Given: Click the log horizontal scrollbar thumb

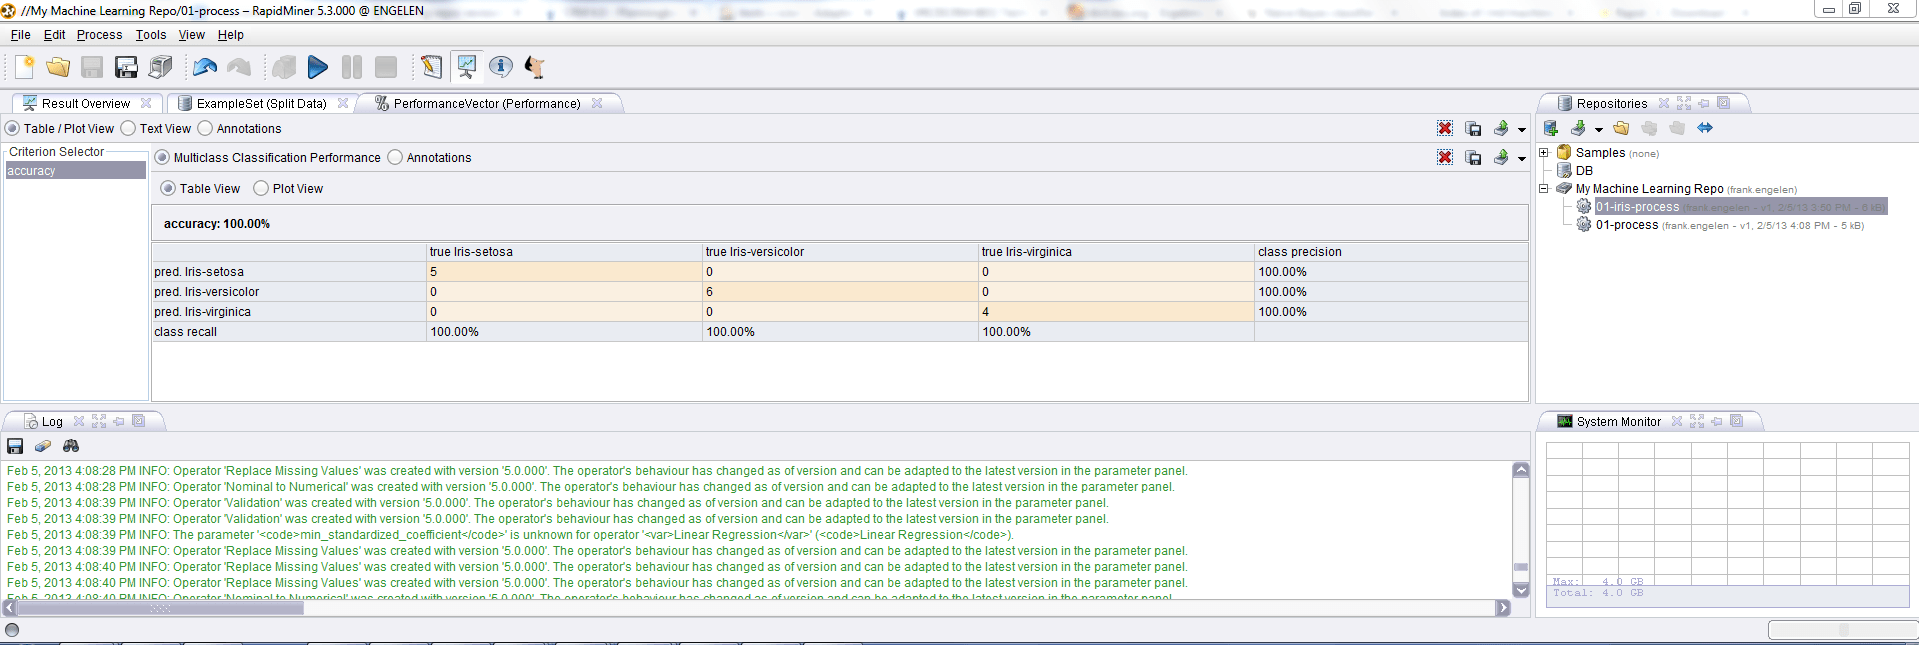Looking at the screenshot, I should point(160,608).
